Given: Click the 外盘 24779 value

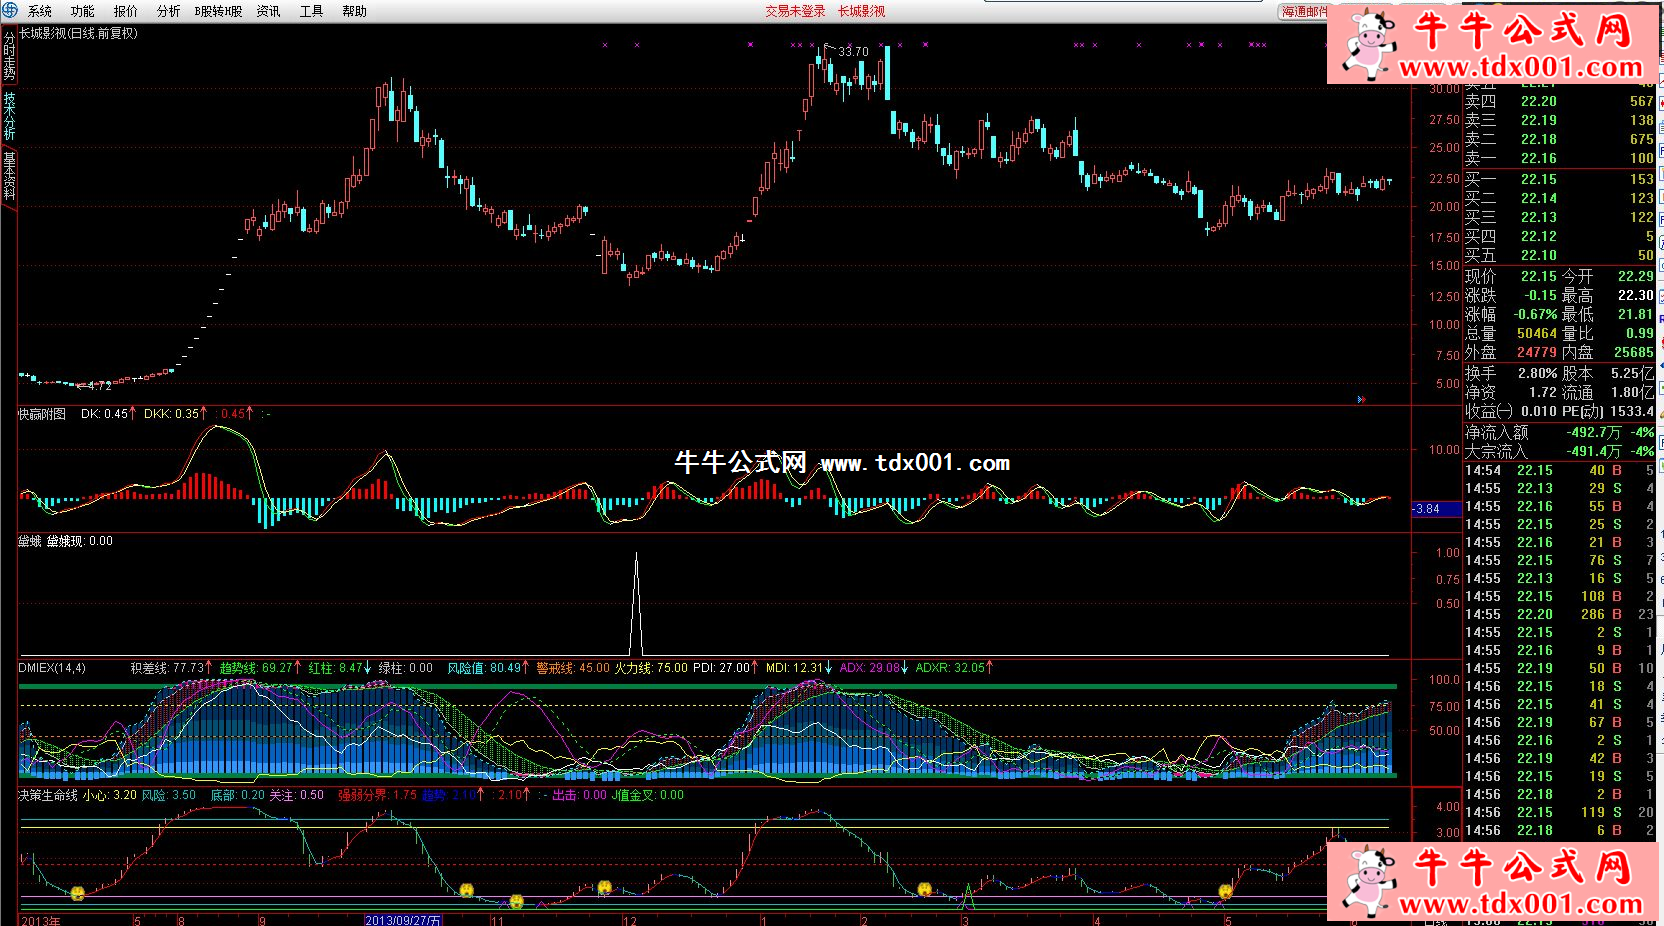Looking at the screenshot, I should 1536,352.
